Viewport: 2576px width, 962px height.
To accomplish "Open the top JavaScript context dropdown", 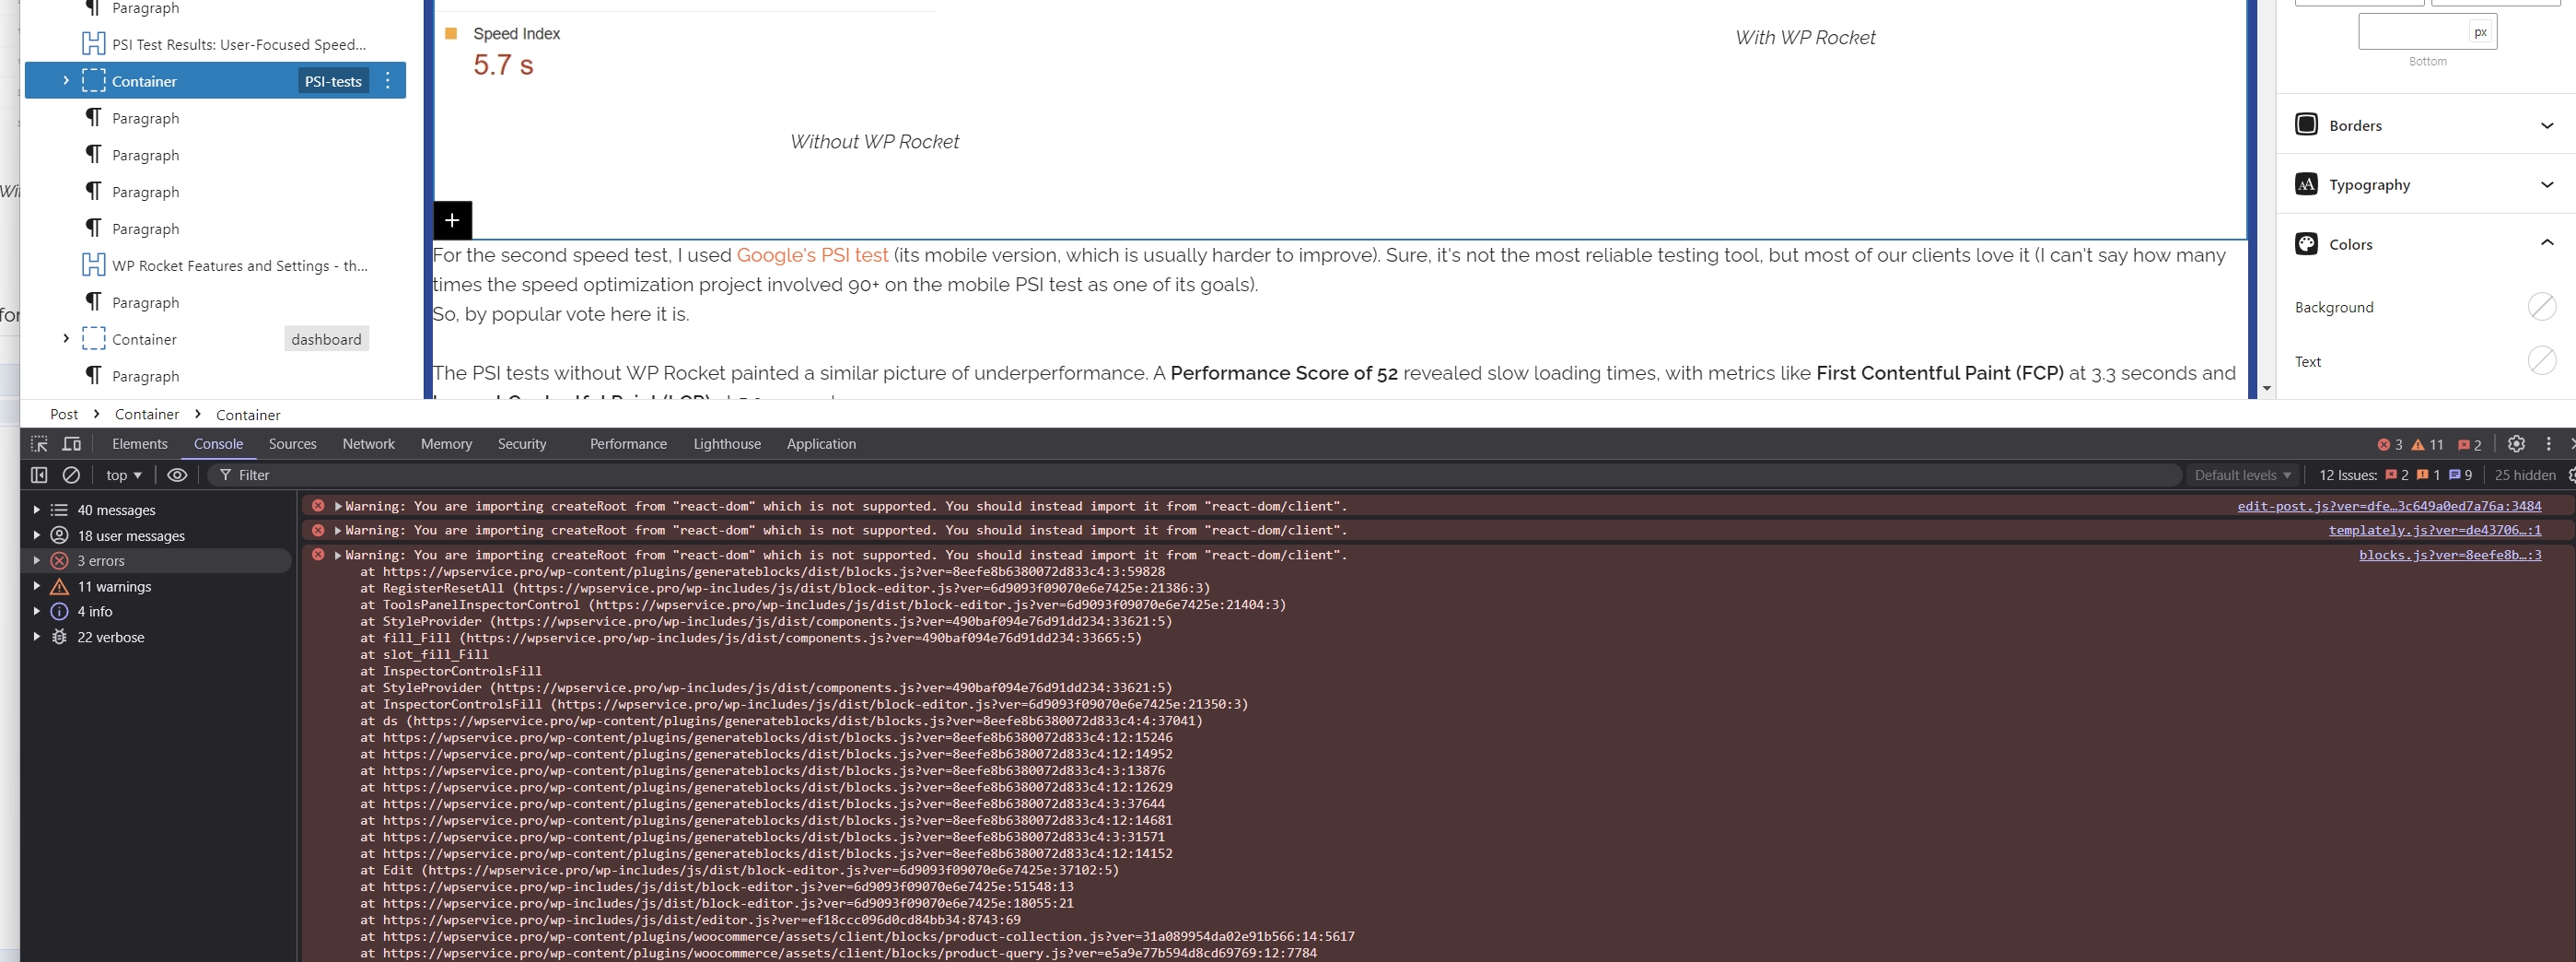I will click(124, 475).
